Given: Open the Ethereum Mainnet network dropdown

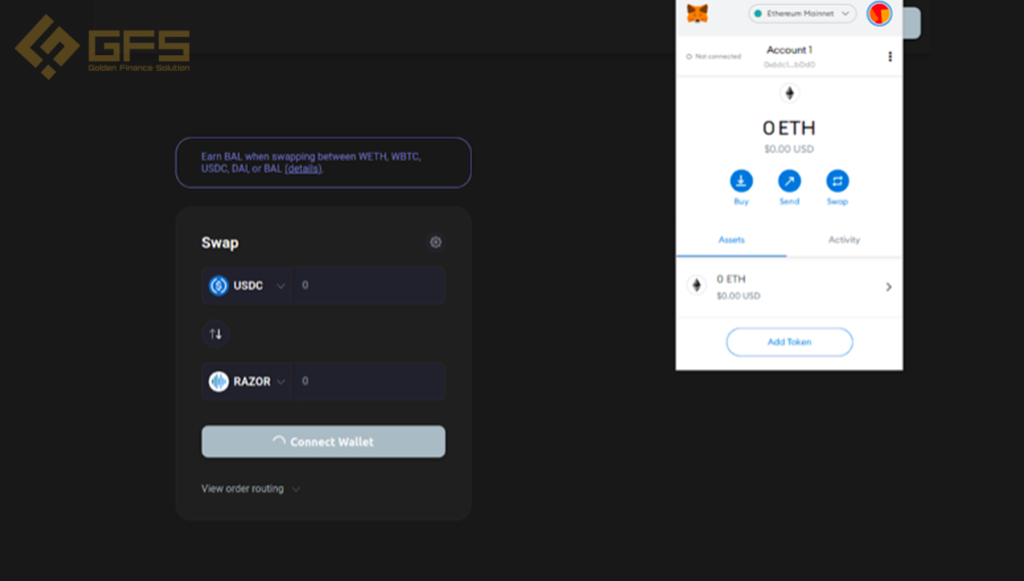Looking at the screenshot, I should pos(802,14).
